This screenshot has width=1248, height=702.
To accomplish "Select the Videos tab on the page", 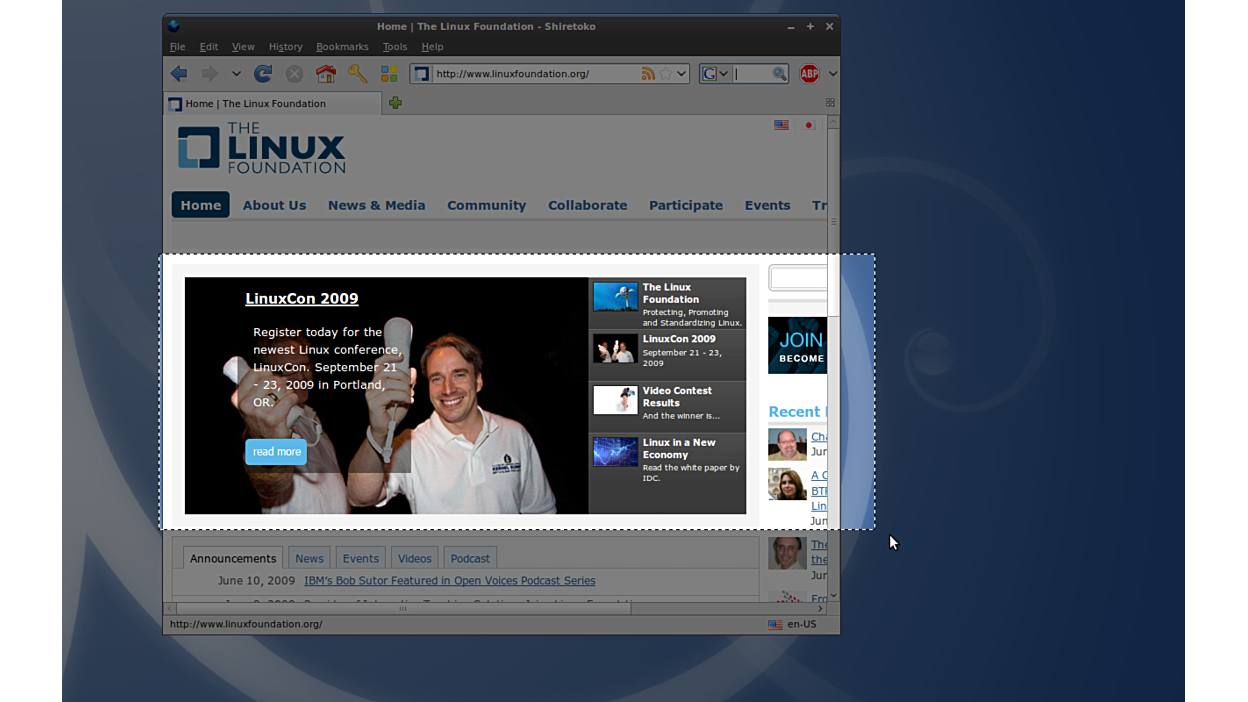I will pos(414,558).
